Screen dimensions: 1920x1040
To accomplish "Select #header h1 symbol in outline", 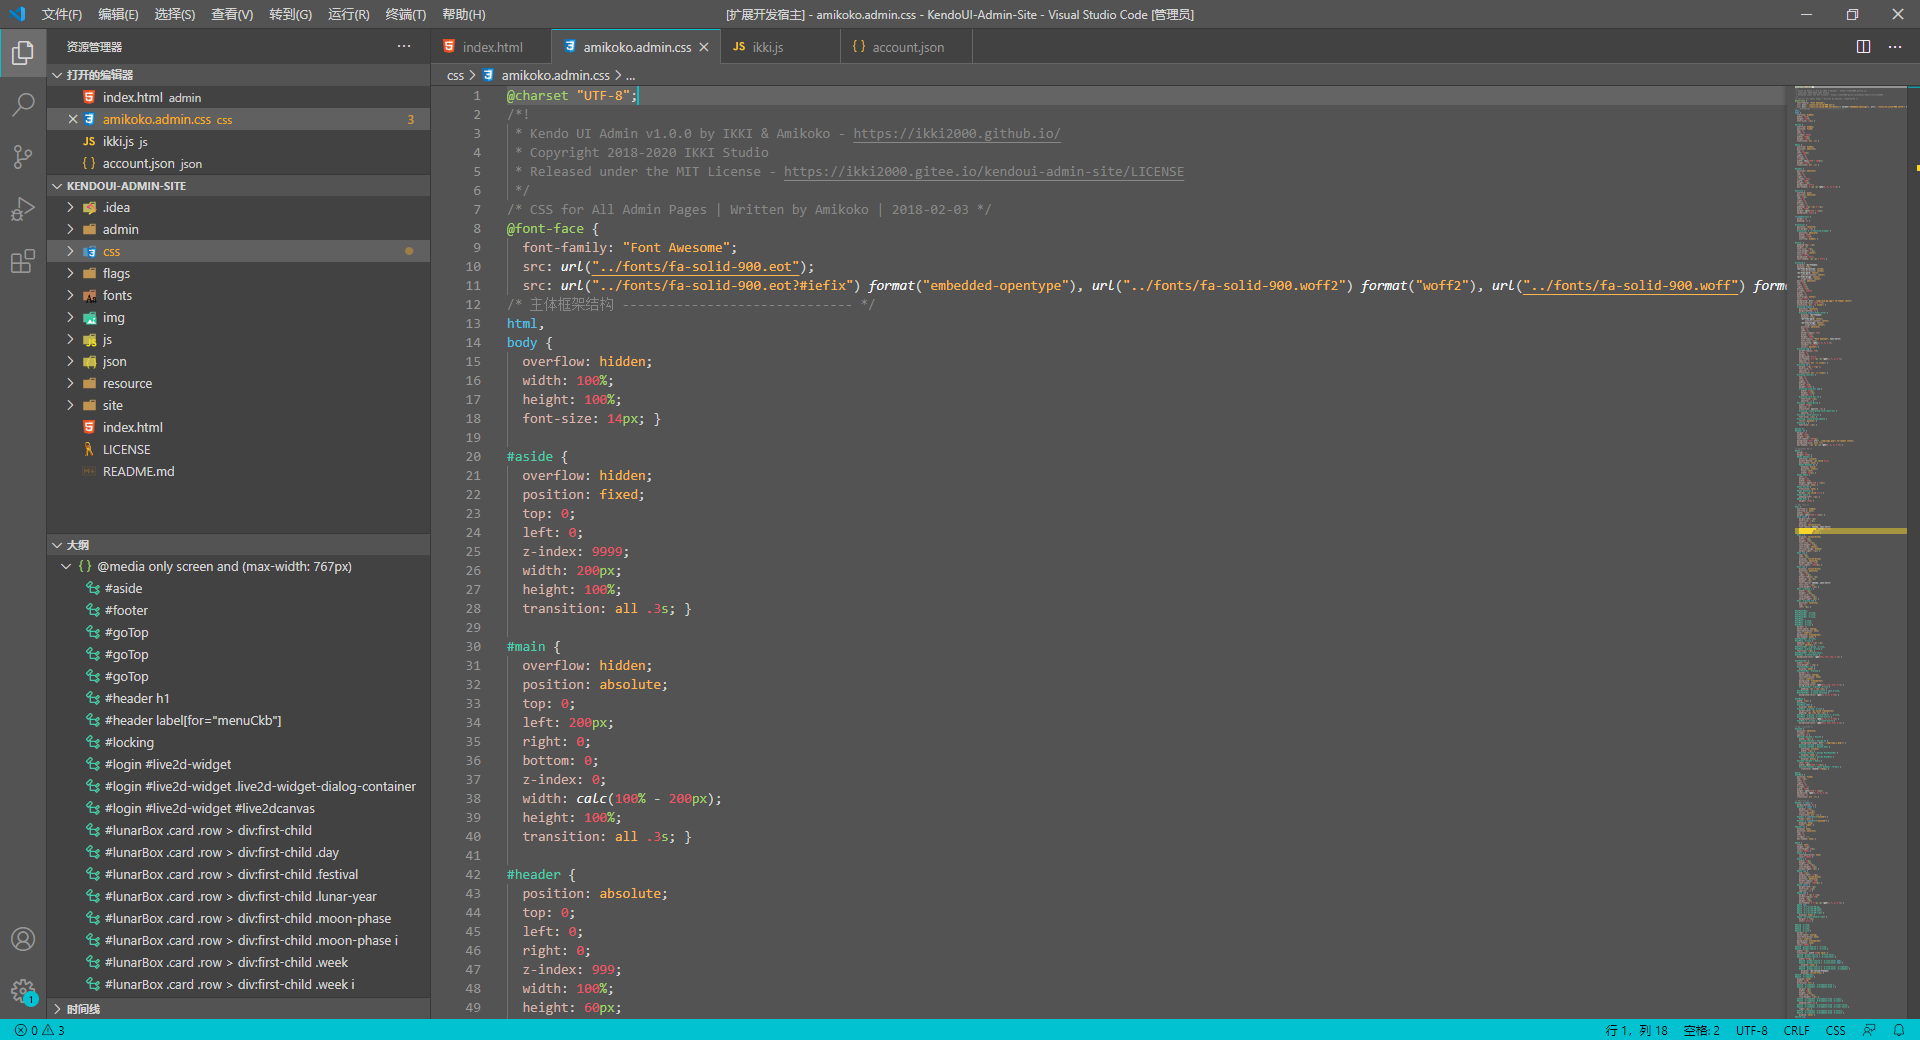I will [x=137, y=699].
